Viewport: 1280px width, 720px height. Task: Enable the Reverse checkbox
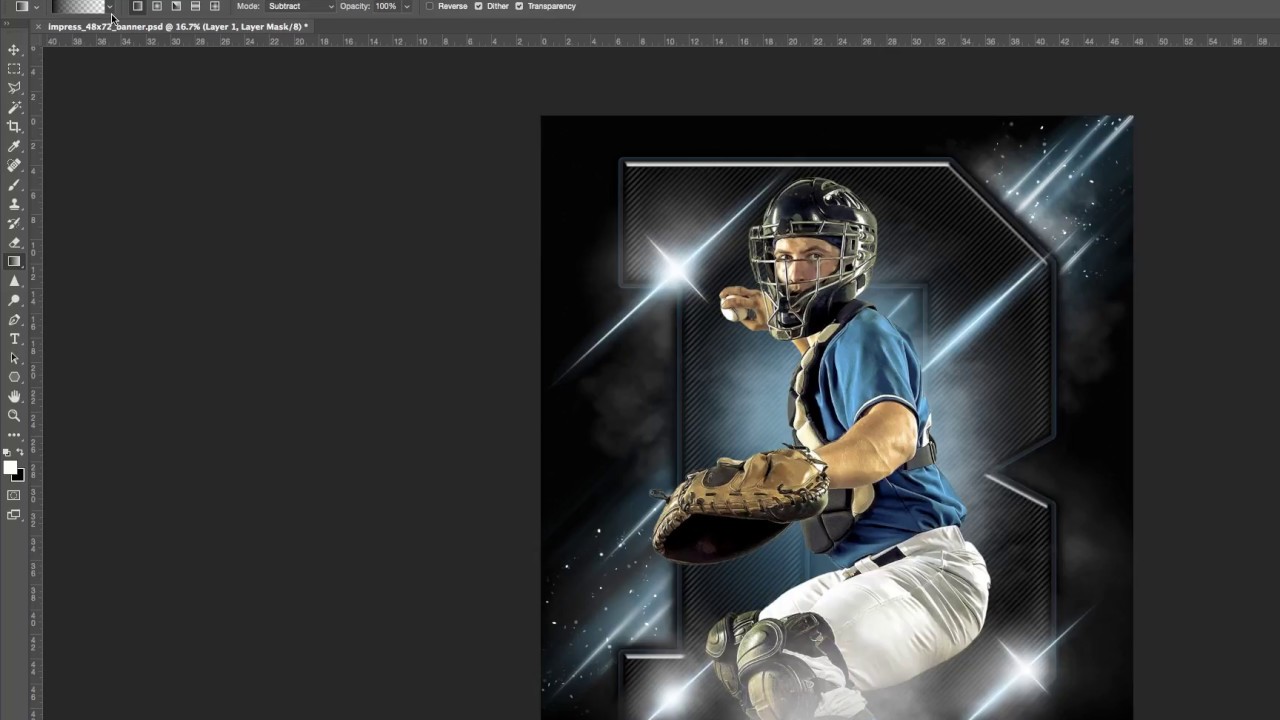(x=430, y=6)
